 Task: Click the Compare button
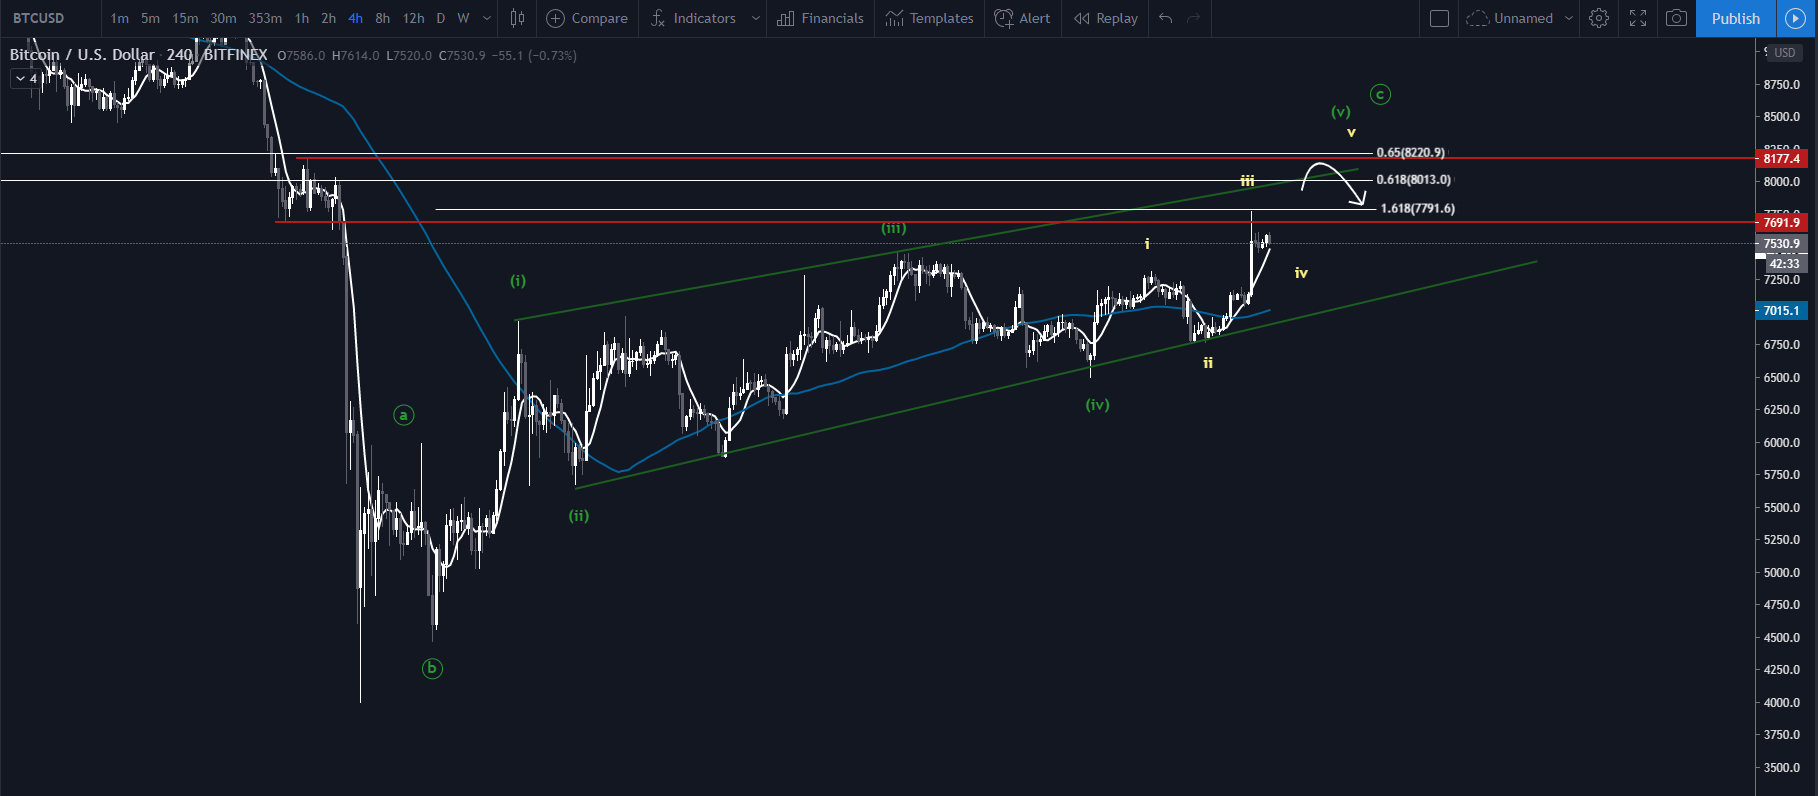(x=587, y=18)
